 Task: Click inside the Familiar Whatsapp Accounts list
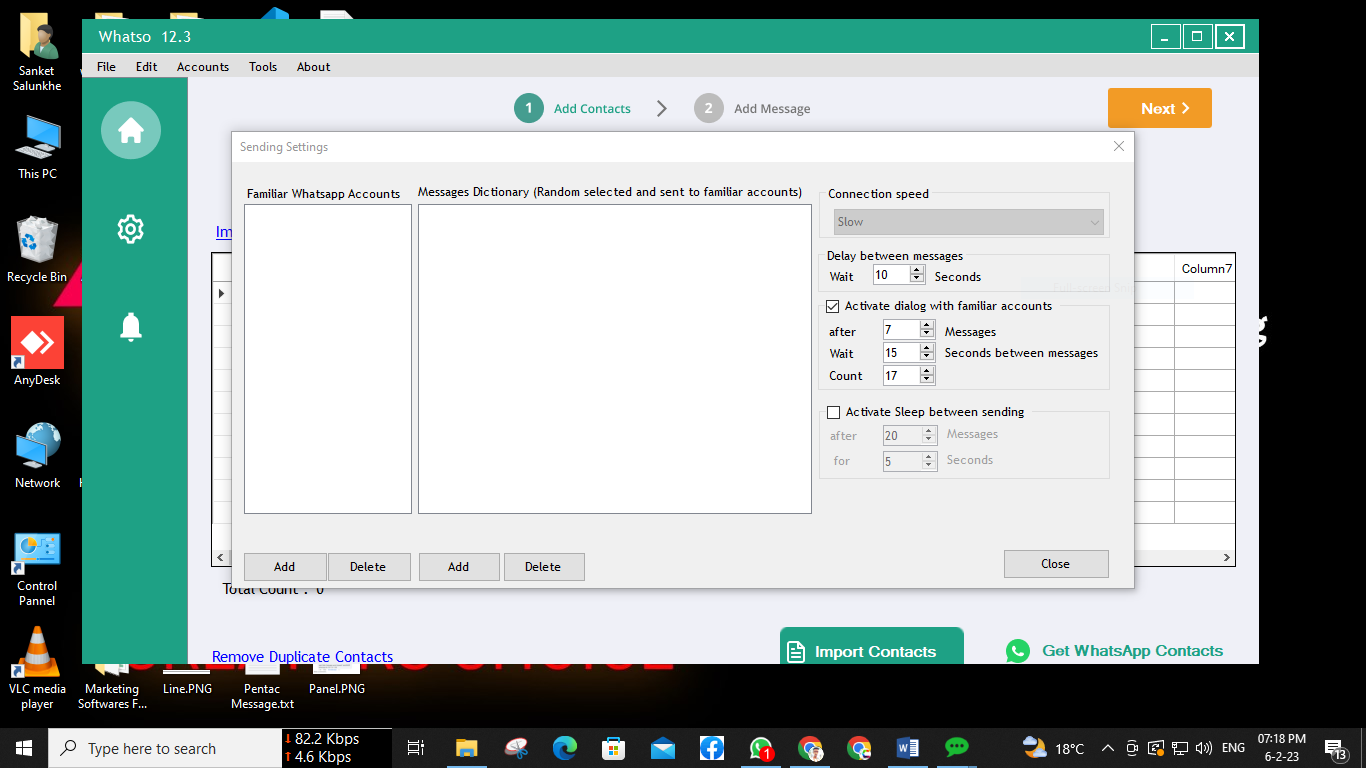pyautogui.click(x=328, y=358)
